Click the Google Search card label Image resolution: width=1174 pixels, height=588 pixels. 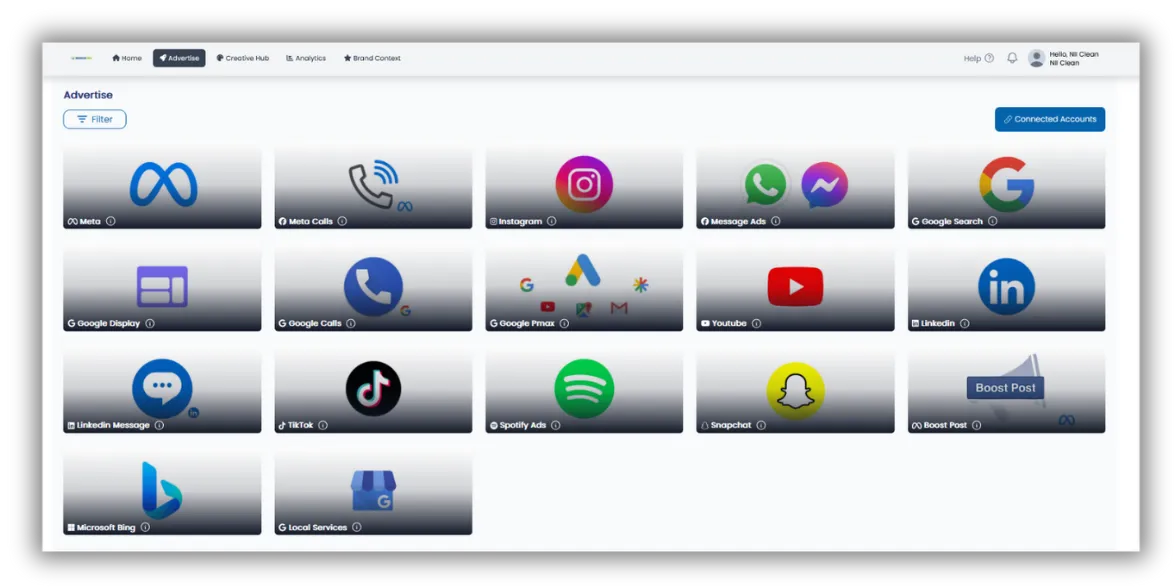click(x=952, y=221)
